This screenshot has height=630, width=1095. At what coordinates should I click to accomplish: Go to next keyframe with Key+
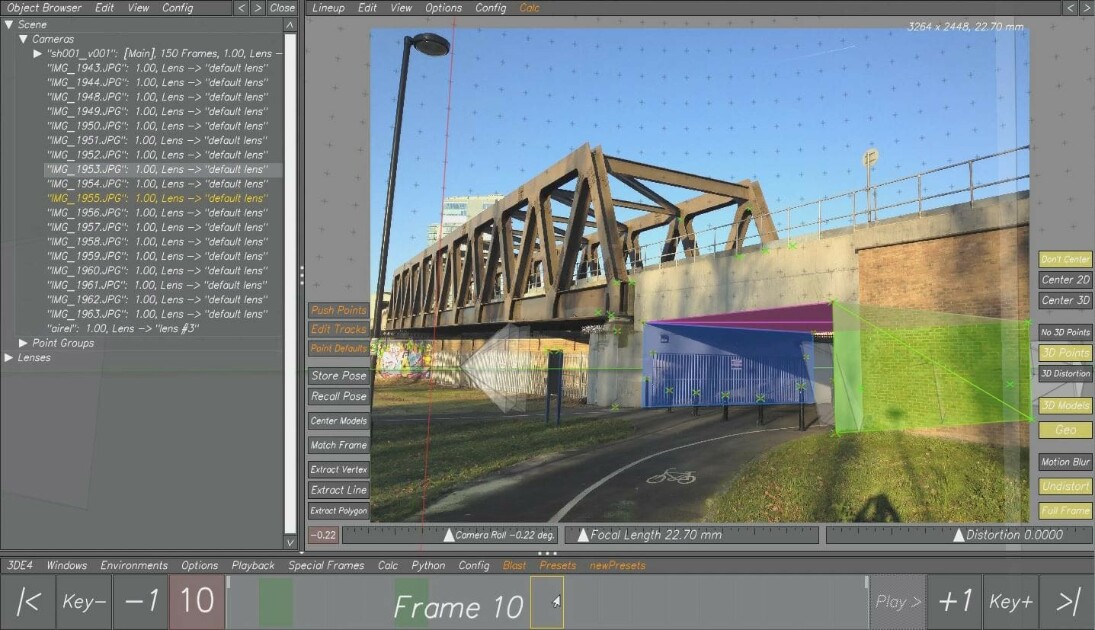pyautogui.click(x=1011, y=601)
